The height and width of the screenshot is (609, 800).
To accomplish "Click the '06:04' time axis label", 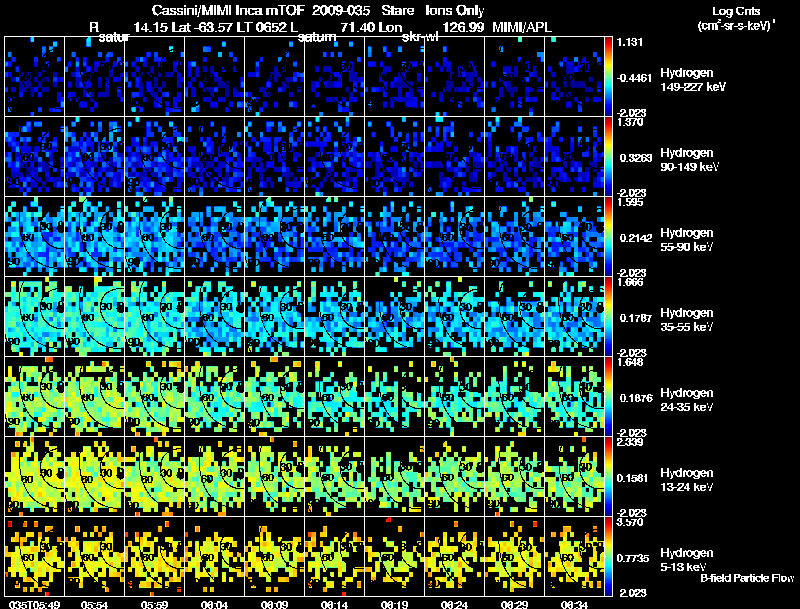I will [214, 604].
